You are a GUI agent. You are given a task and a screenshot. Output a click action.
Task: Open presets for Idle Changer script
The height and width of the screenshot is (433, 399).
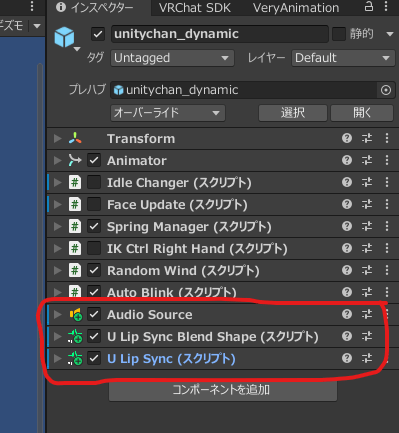(x=367, y=182)
